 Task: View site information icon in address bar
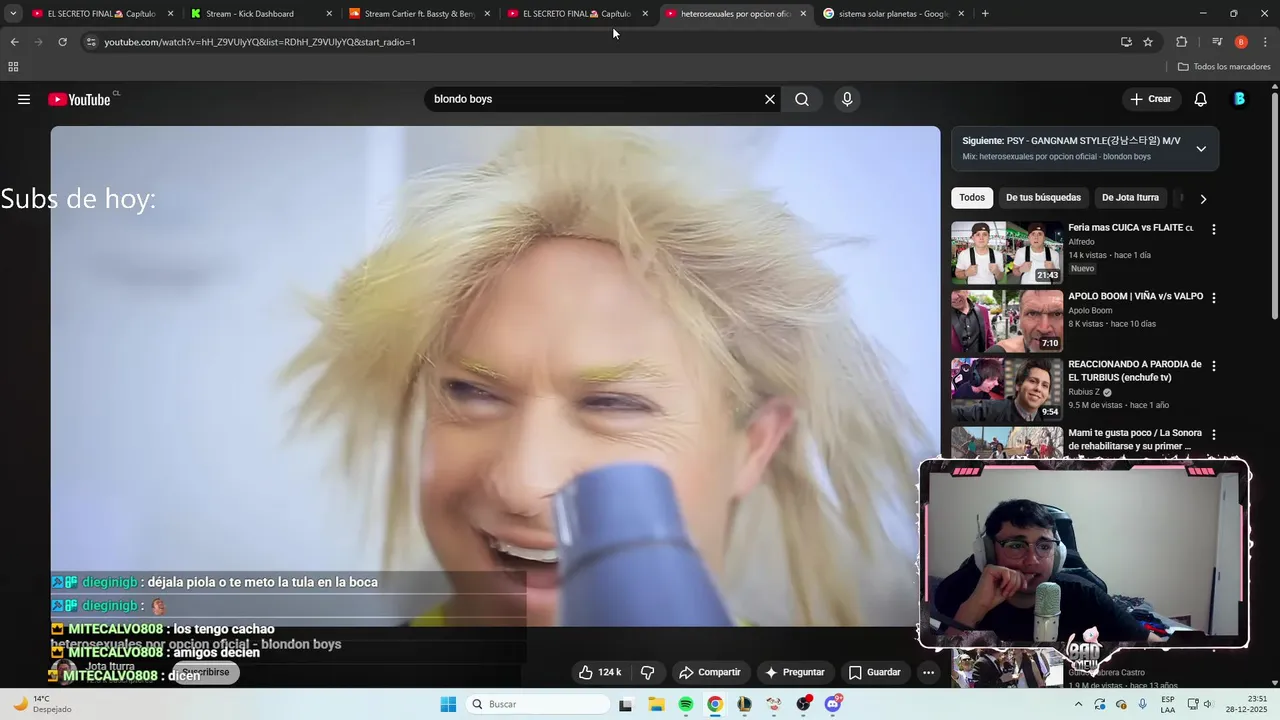coord(91,42)
